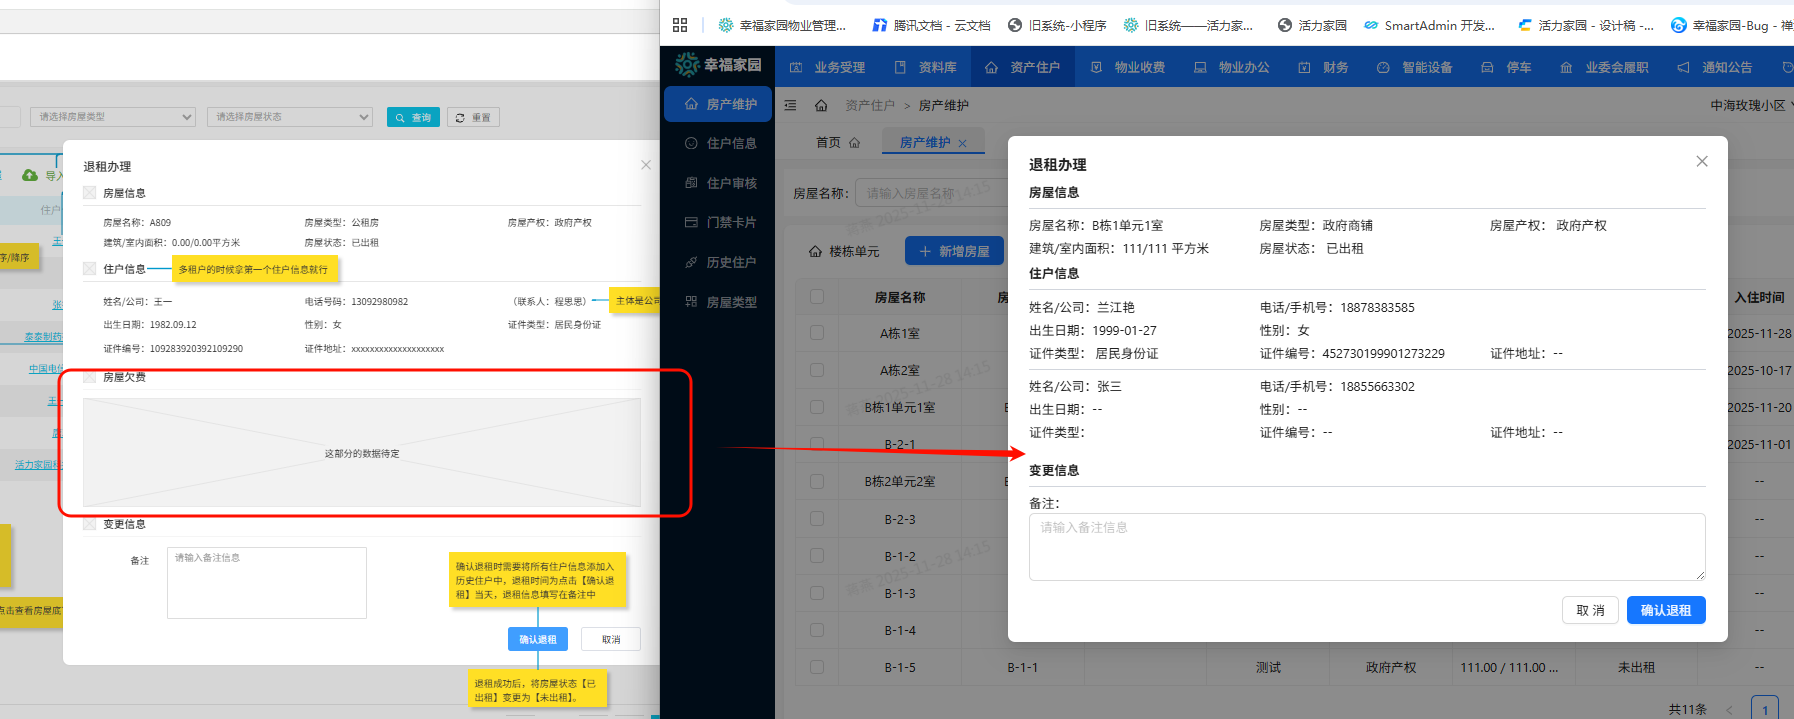Switch to the 物业收费 menu
1794x719 pixels.
coord(1128,67)
